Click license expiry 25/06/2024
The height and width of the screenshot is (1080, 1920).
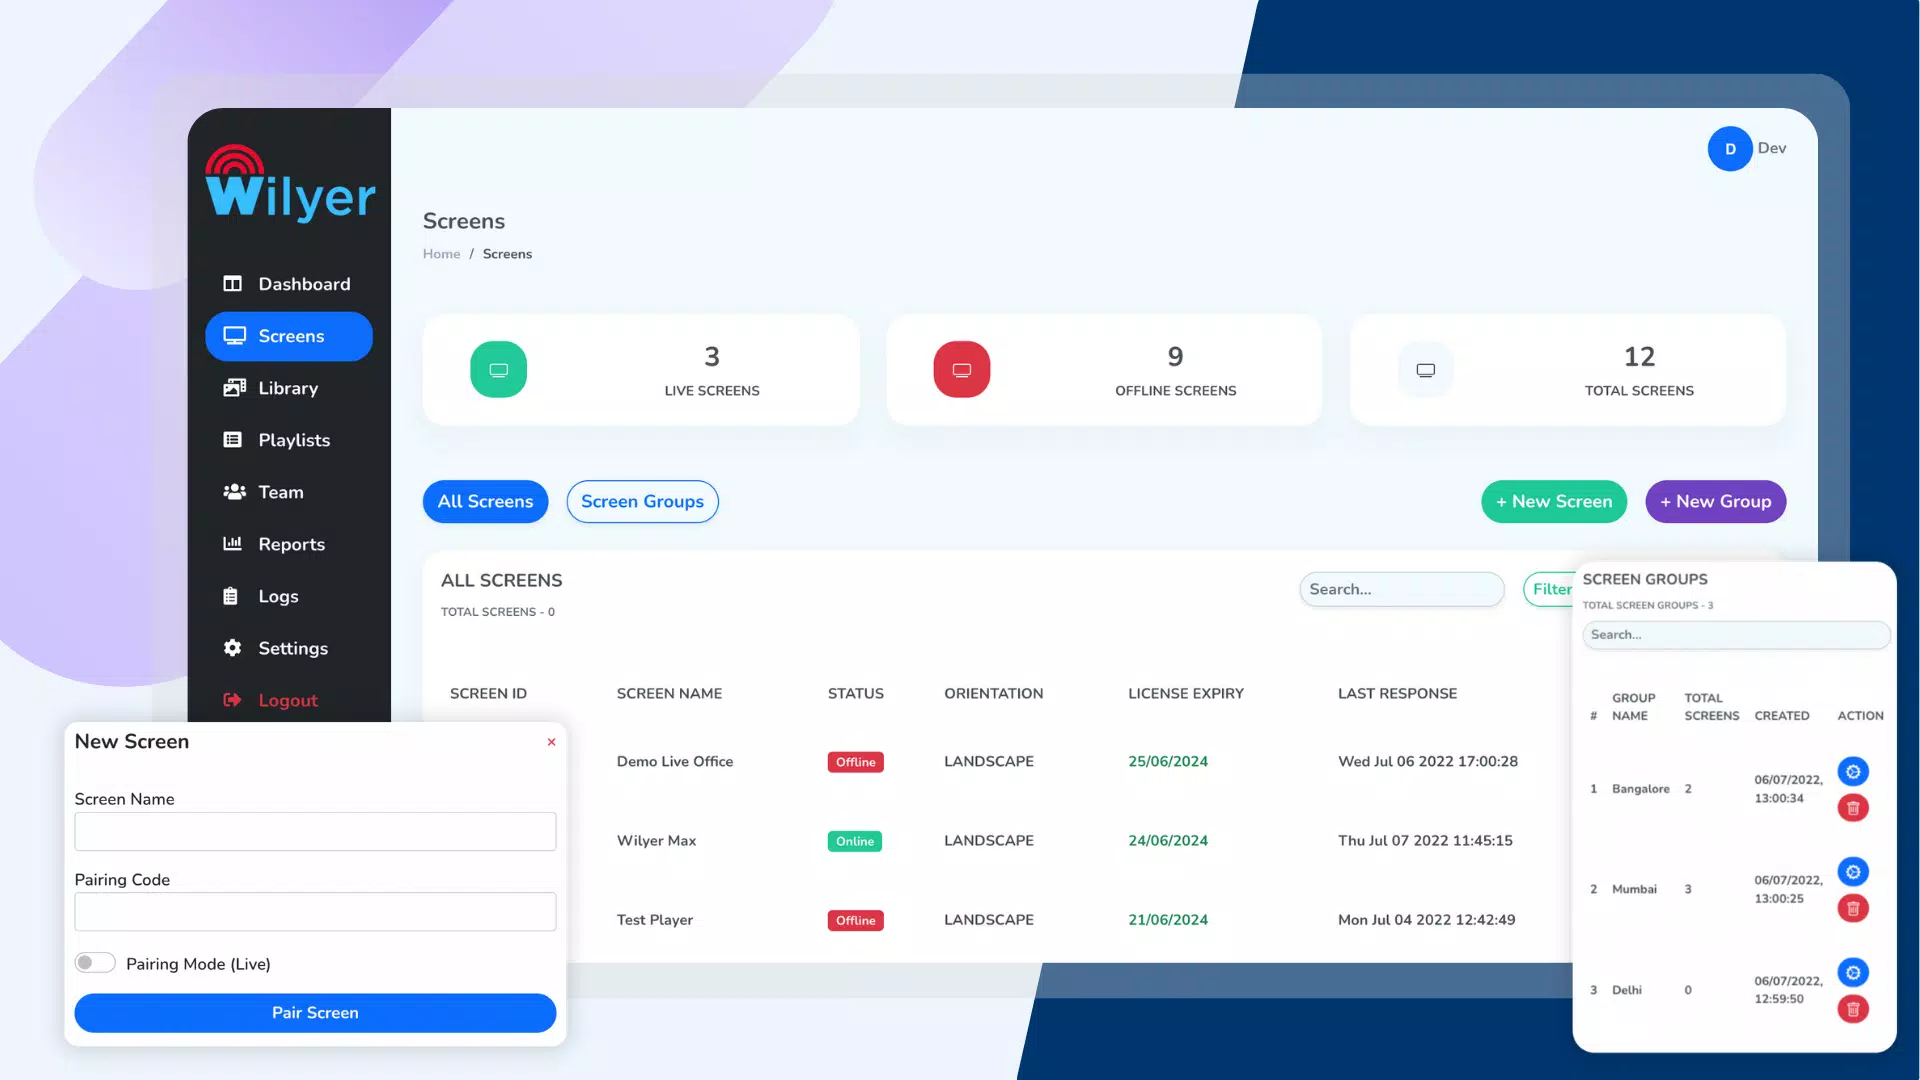click(x=1168, y=761)
